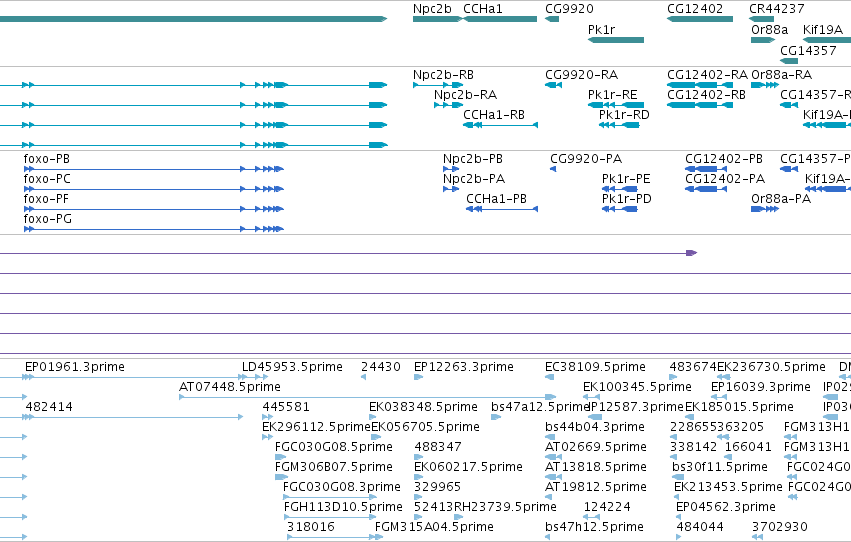Click the Pk1r-PD protein label
851x542 pixels.
coord(626,199)
